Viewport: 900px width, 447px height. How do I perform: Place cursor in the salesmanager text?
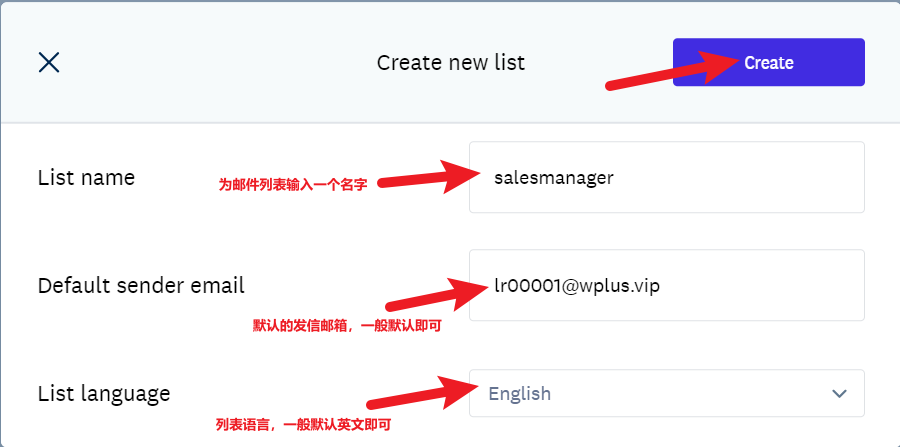[554, 178]
